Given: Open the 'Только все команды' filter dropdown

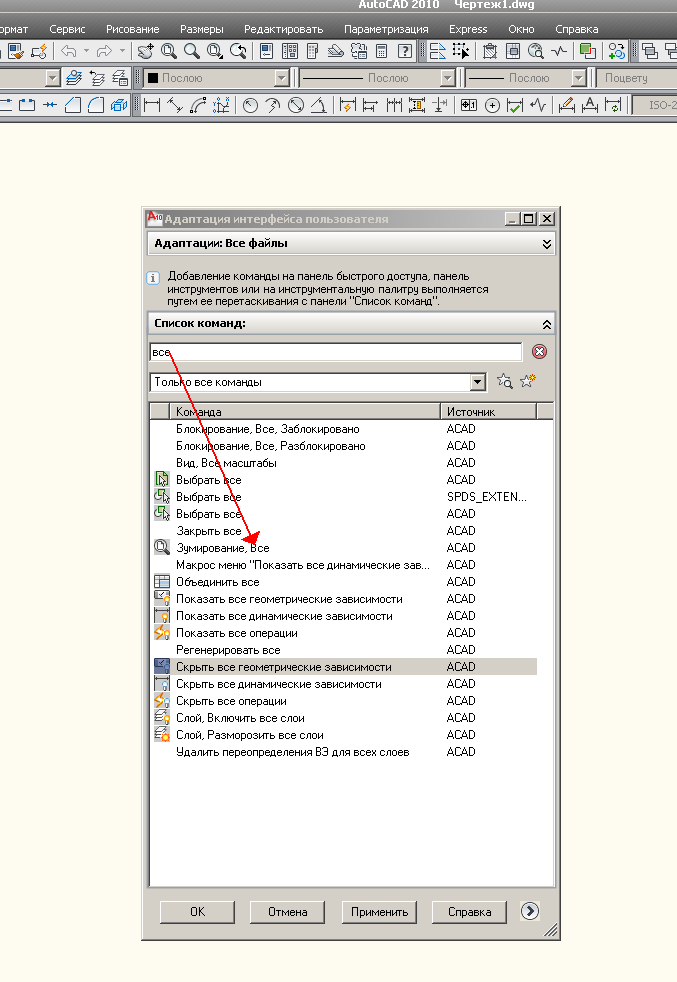Looking at the screenshot, I should click(x=478, y=382).
